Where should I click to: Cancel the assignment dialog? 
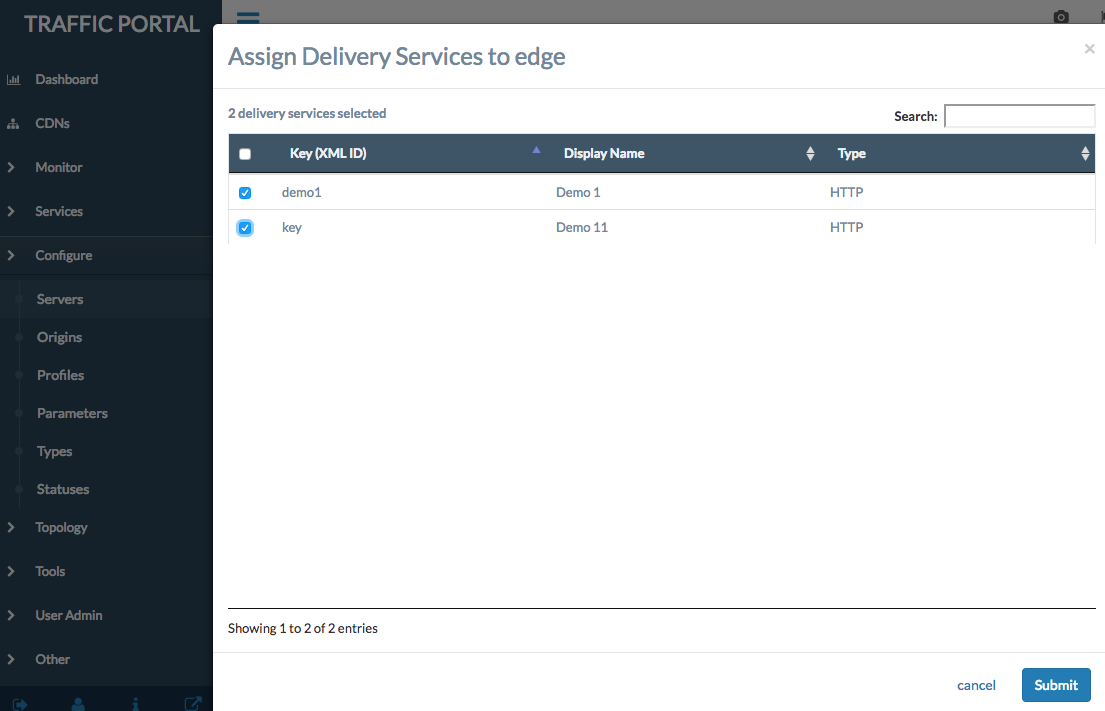976,685
